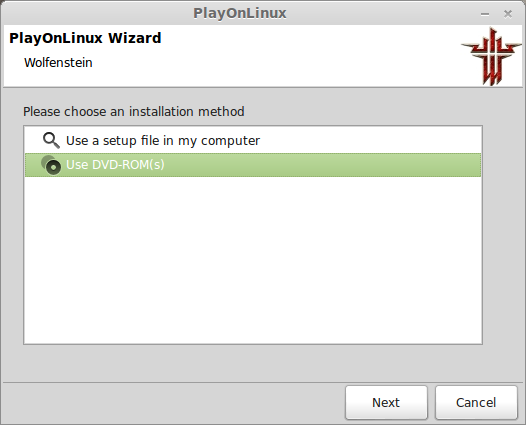Choose the "Use DVD-ROM(s)" option
The image size is (526, 425).
[253, 165]
